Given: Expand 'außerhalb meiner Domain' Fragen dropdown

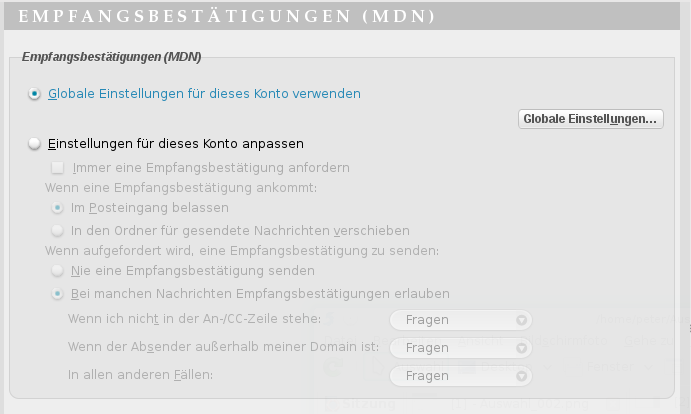Looking at the screenshot, I should point(460,348).
